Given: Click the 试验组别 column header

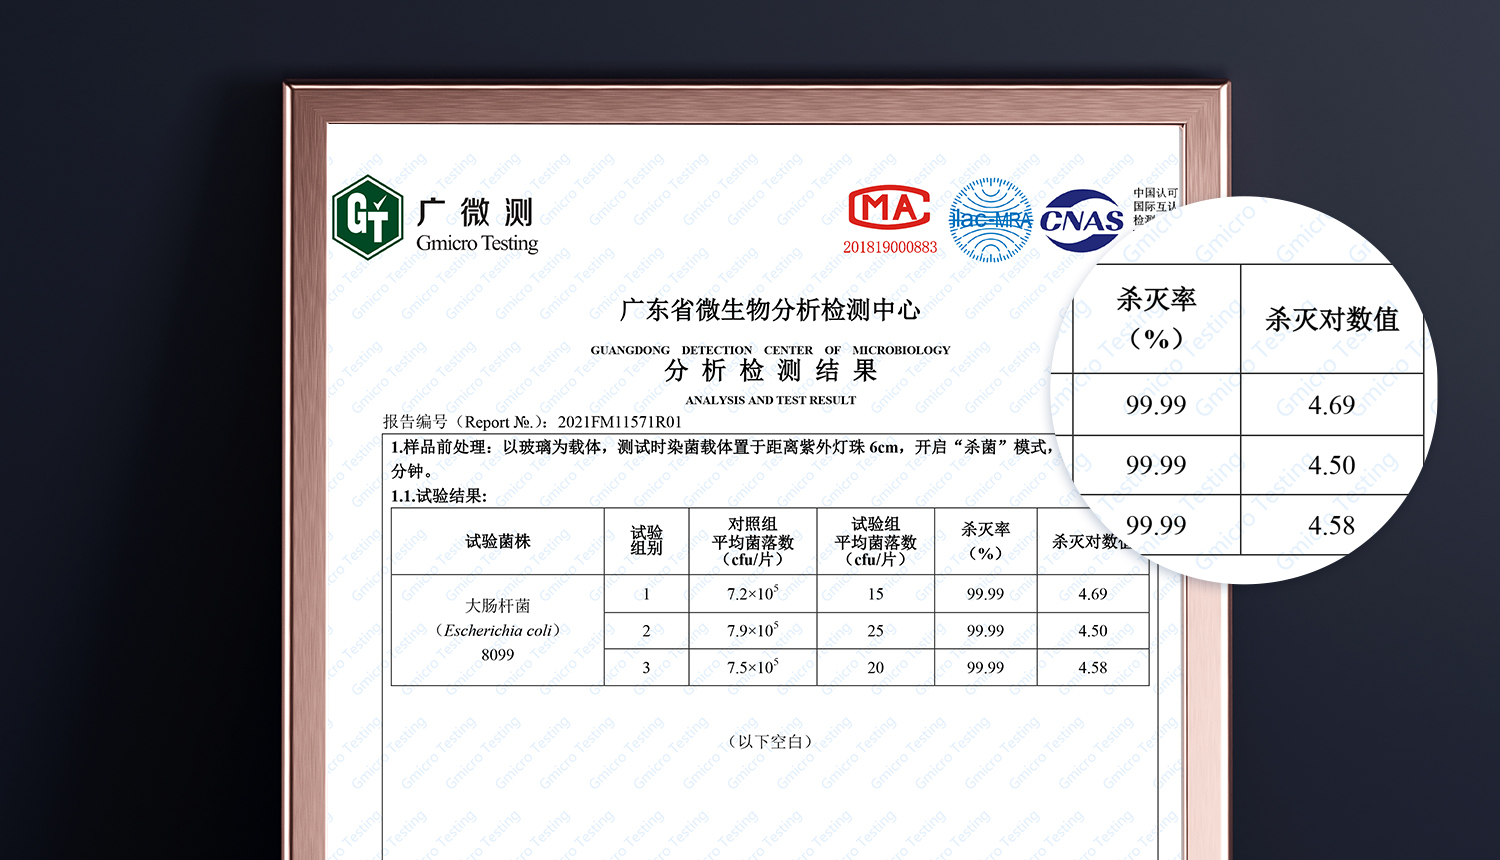Looking at the screenshot, I should point(646,540).
